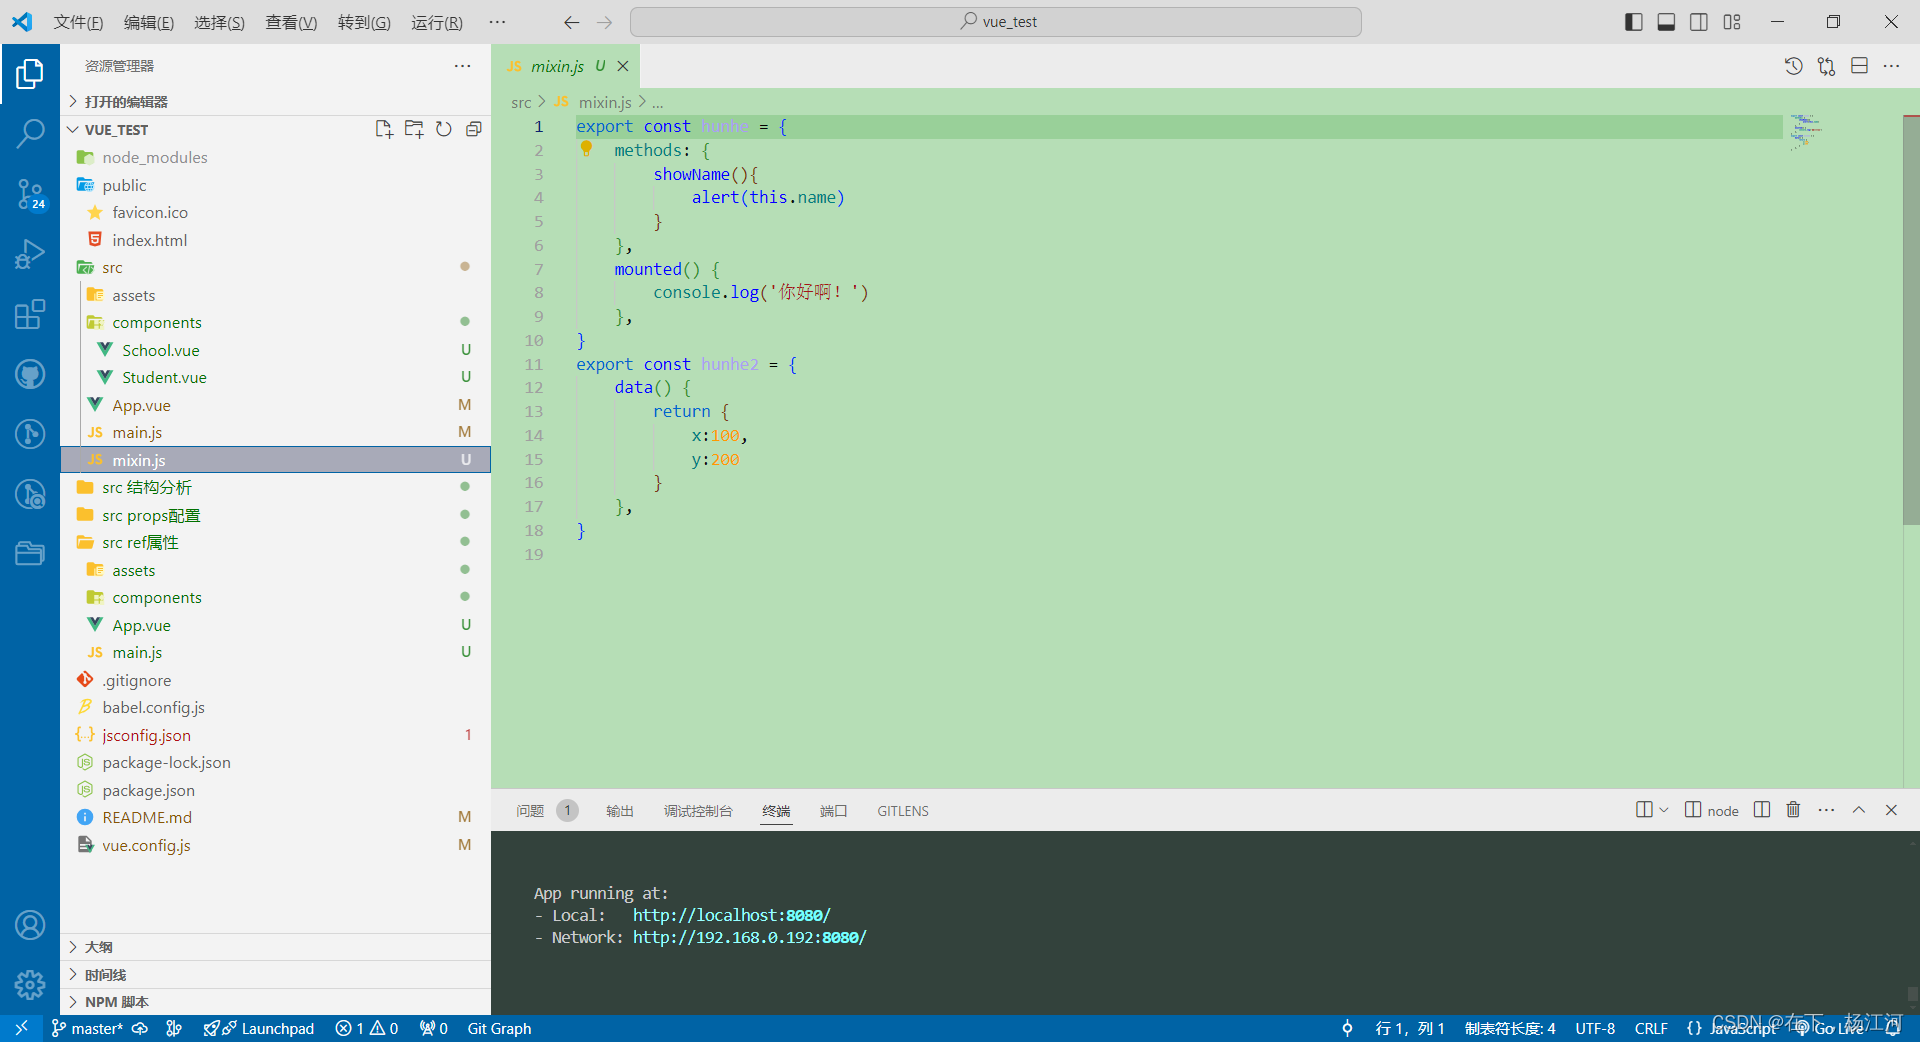Open the Run and Debug view

point(30,254)
